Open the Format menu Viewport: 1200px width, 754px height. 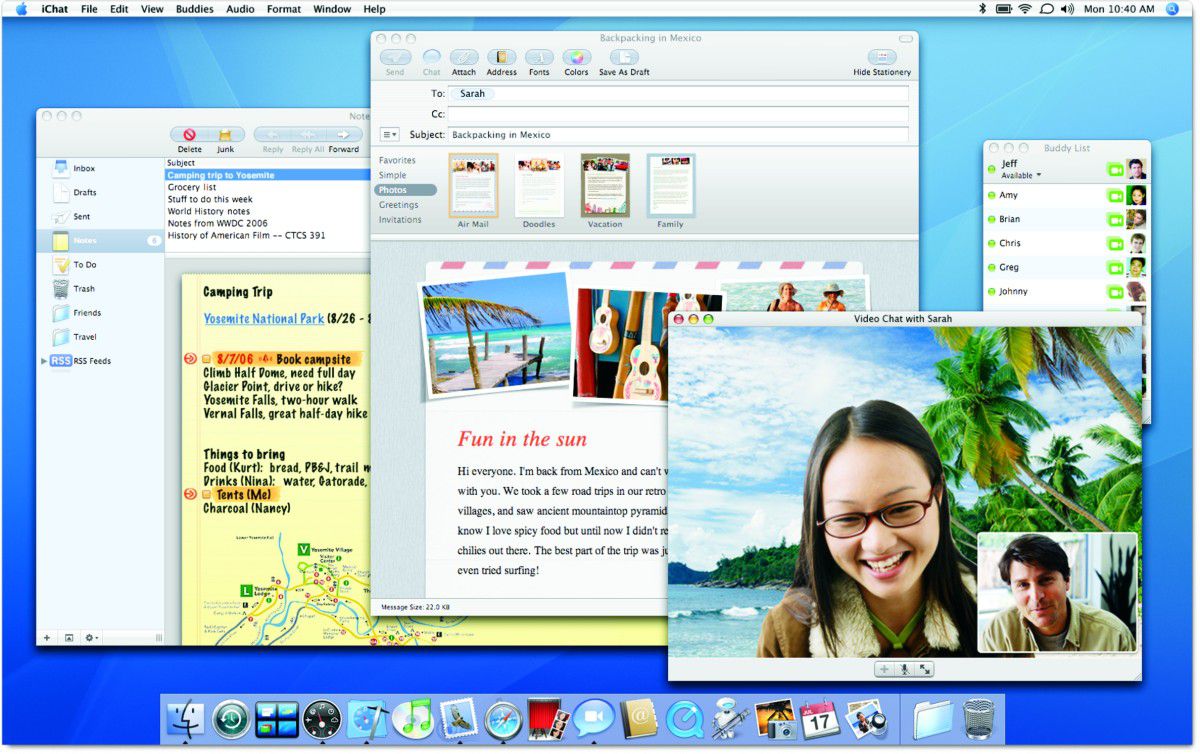pos(284,9)
